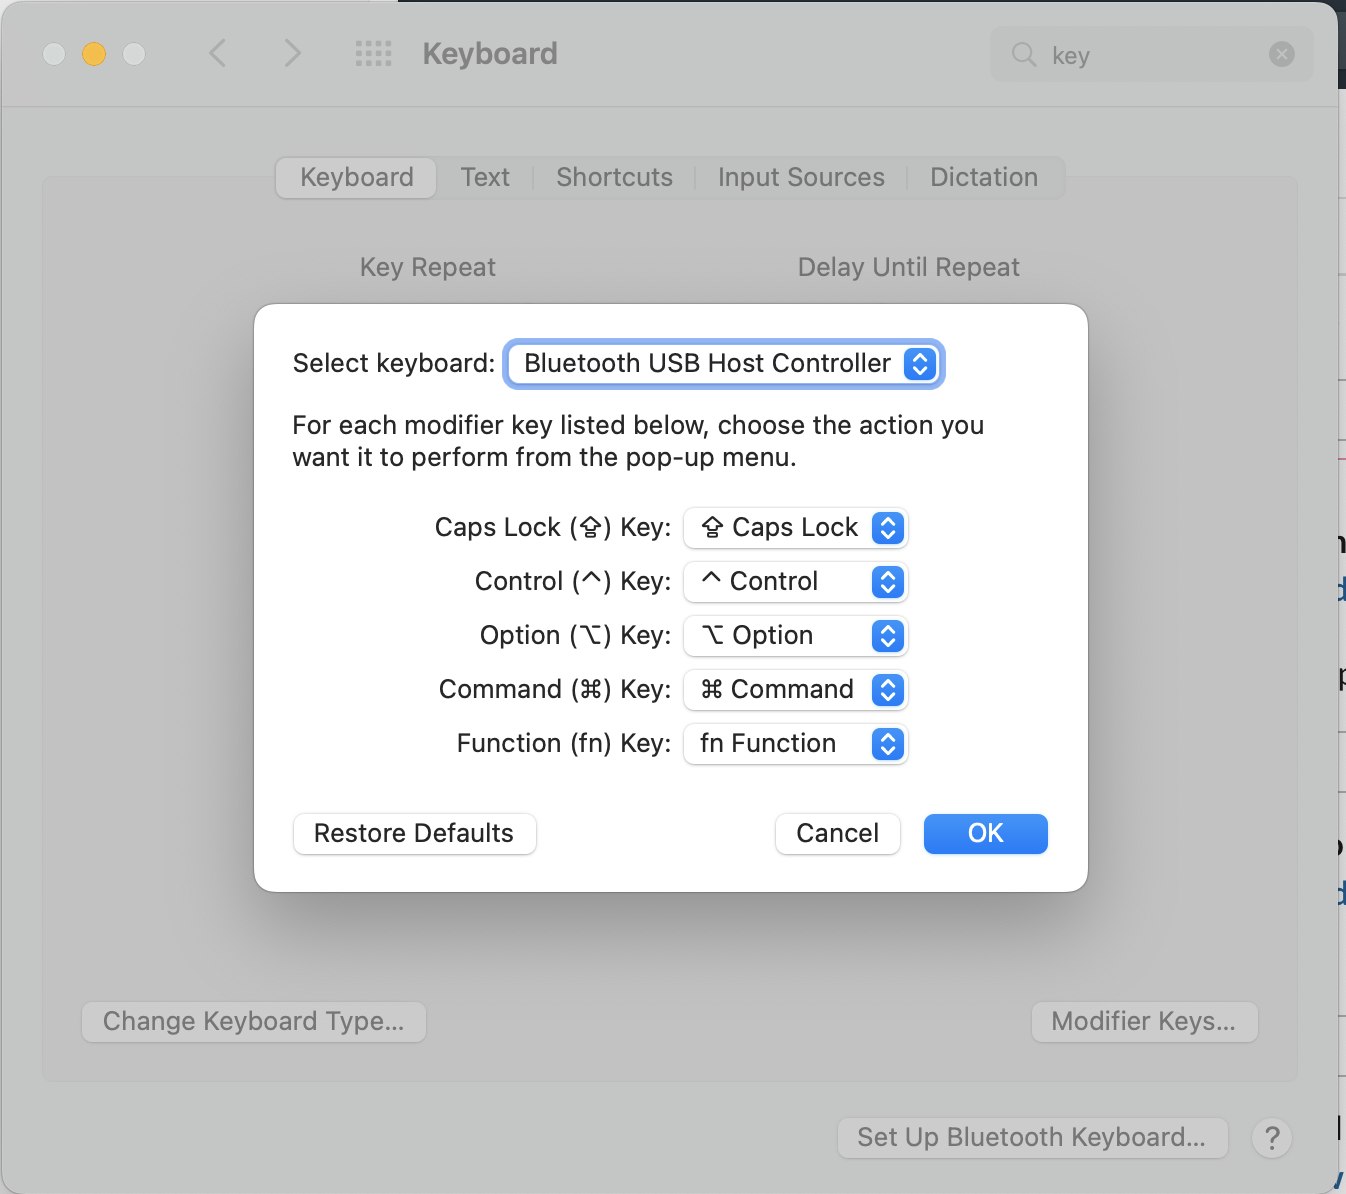This screenshot has width=1346, height=1194.
Task: Confirm modifier keys with OK
Action: click(x=985, y=834)
